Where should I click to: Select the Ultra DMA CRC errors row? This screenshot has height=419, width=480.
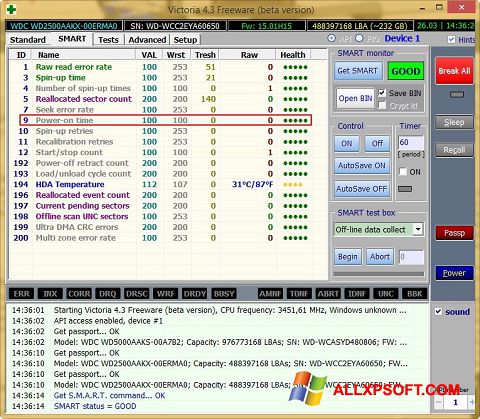161,227
